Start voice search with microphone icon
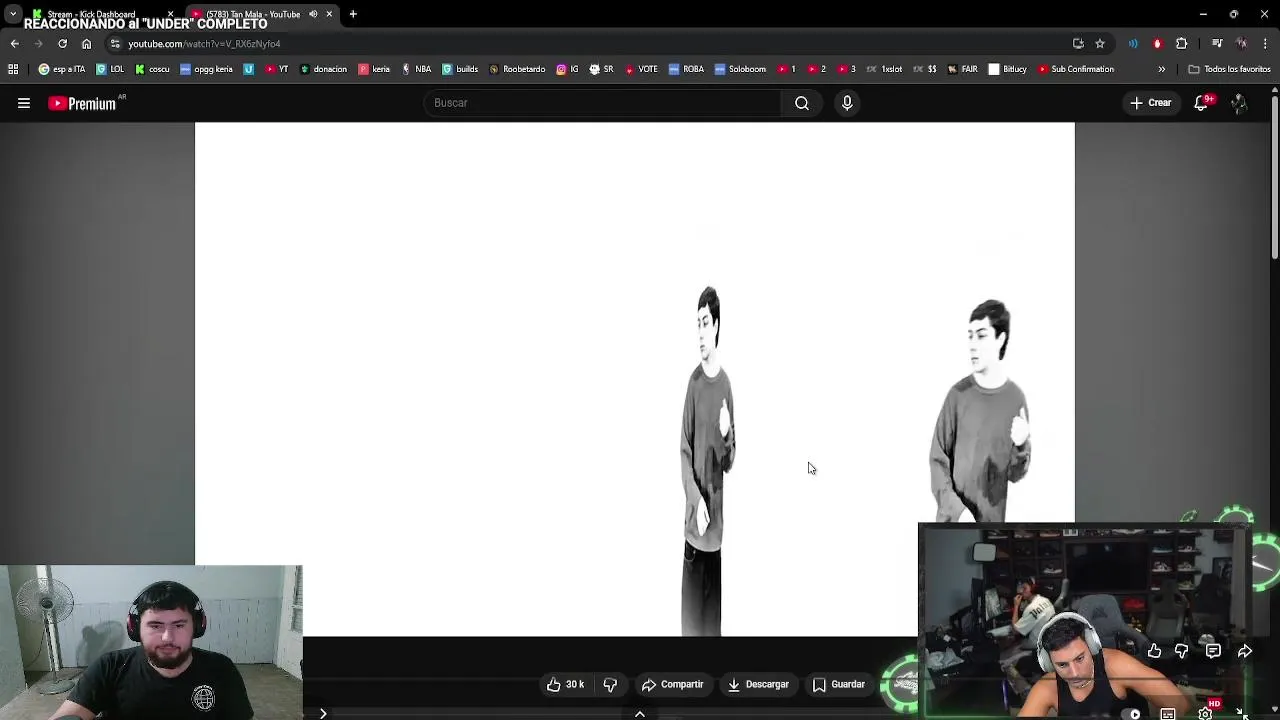This screenshot has width=1280, height=720. [847, 103]
